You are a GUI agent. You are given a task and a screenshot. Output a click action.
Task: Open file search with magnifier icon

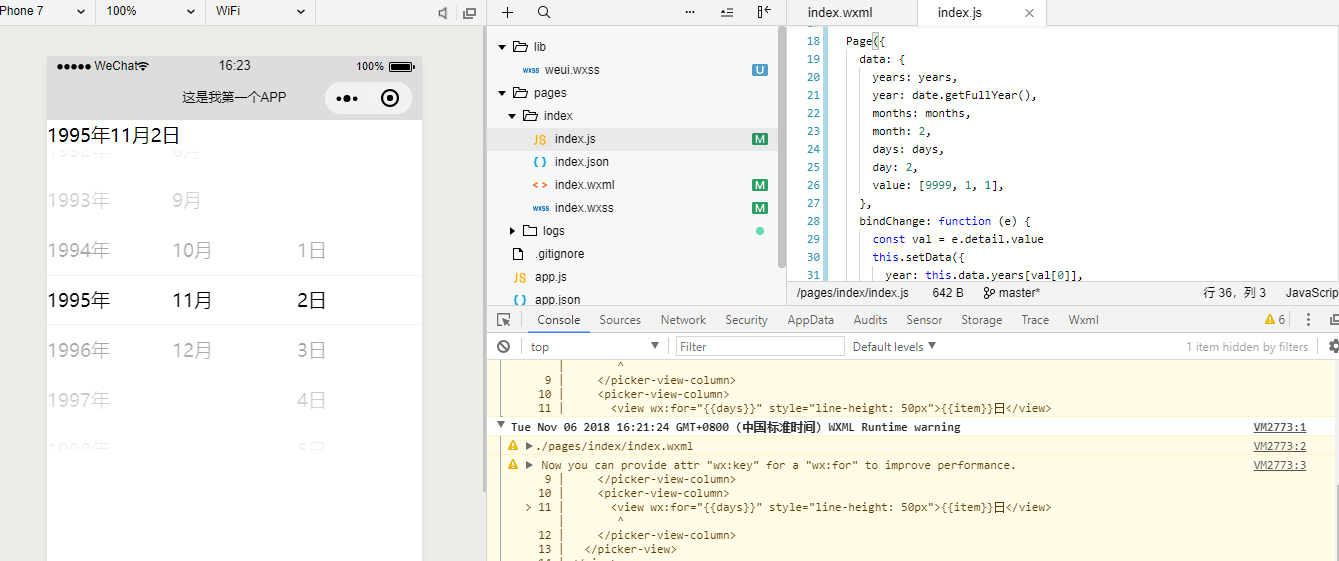click(544, 12)
